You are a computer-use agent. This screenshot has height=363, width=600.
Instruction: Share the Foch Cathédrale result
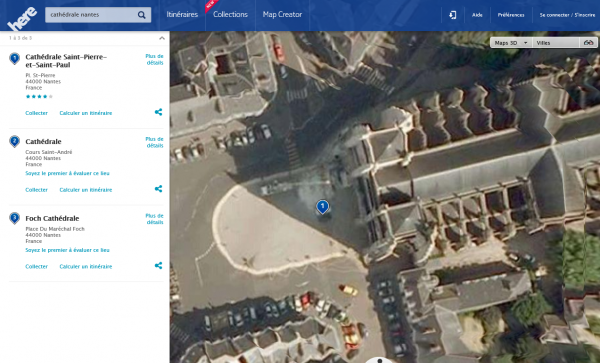pyautogui.click(x=158, y=265)
